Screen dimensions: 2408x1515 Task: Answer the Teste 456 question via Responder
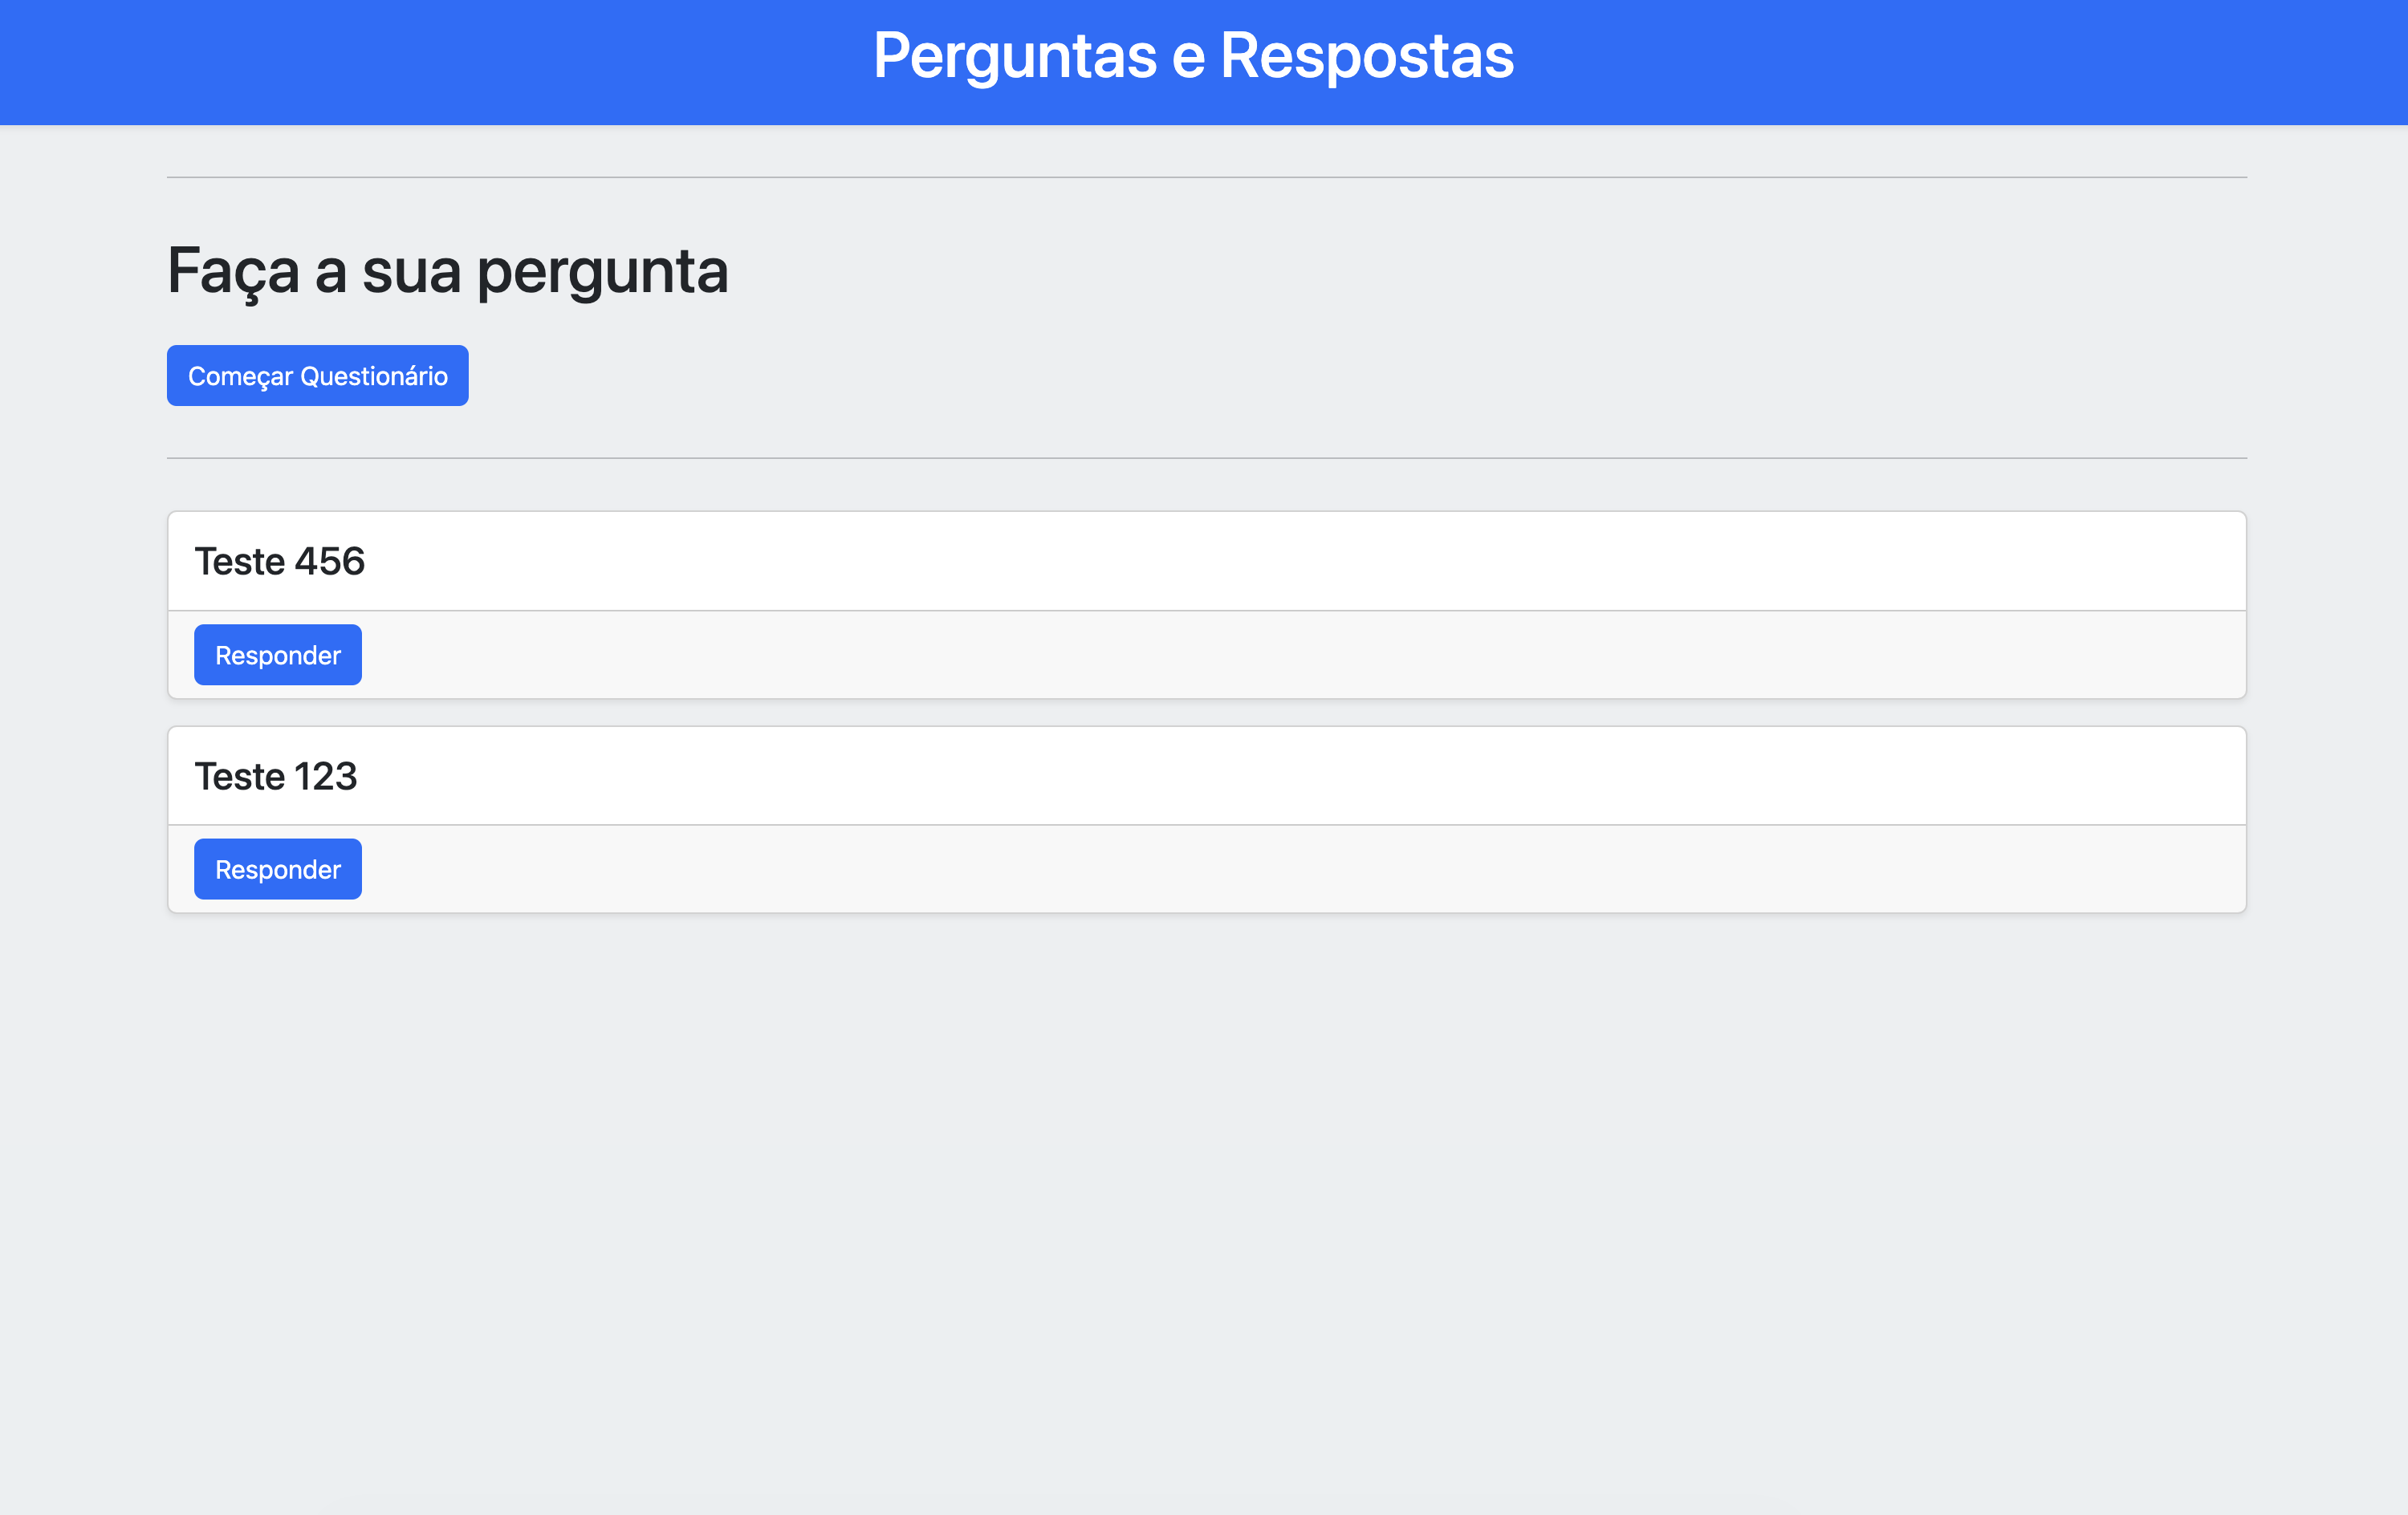278,655
